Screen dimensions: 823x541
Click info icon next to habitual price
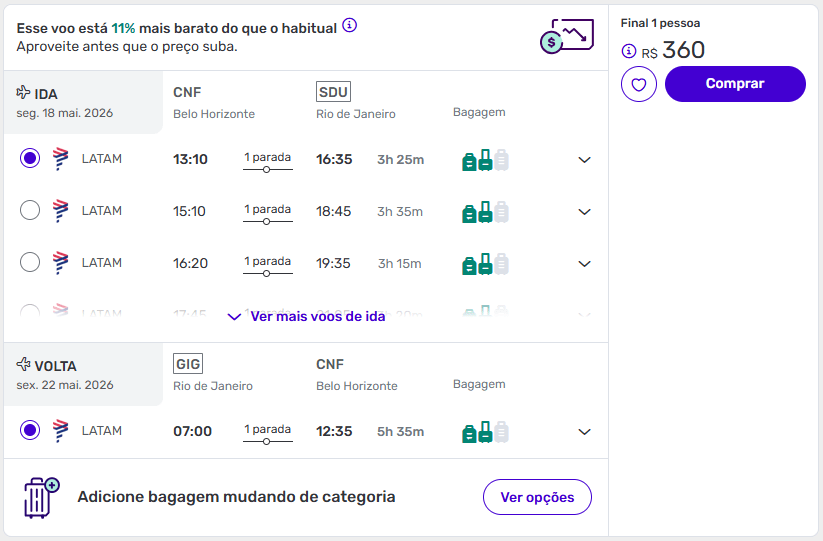click(x=349, y=26)
